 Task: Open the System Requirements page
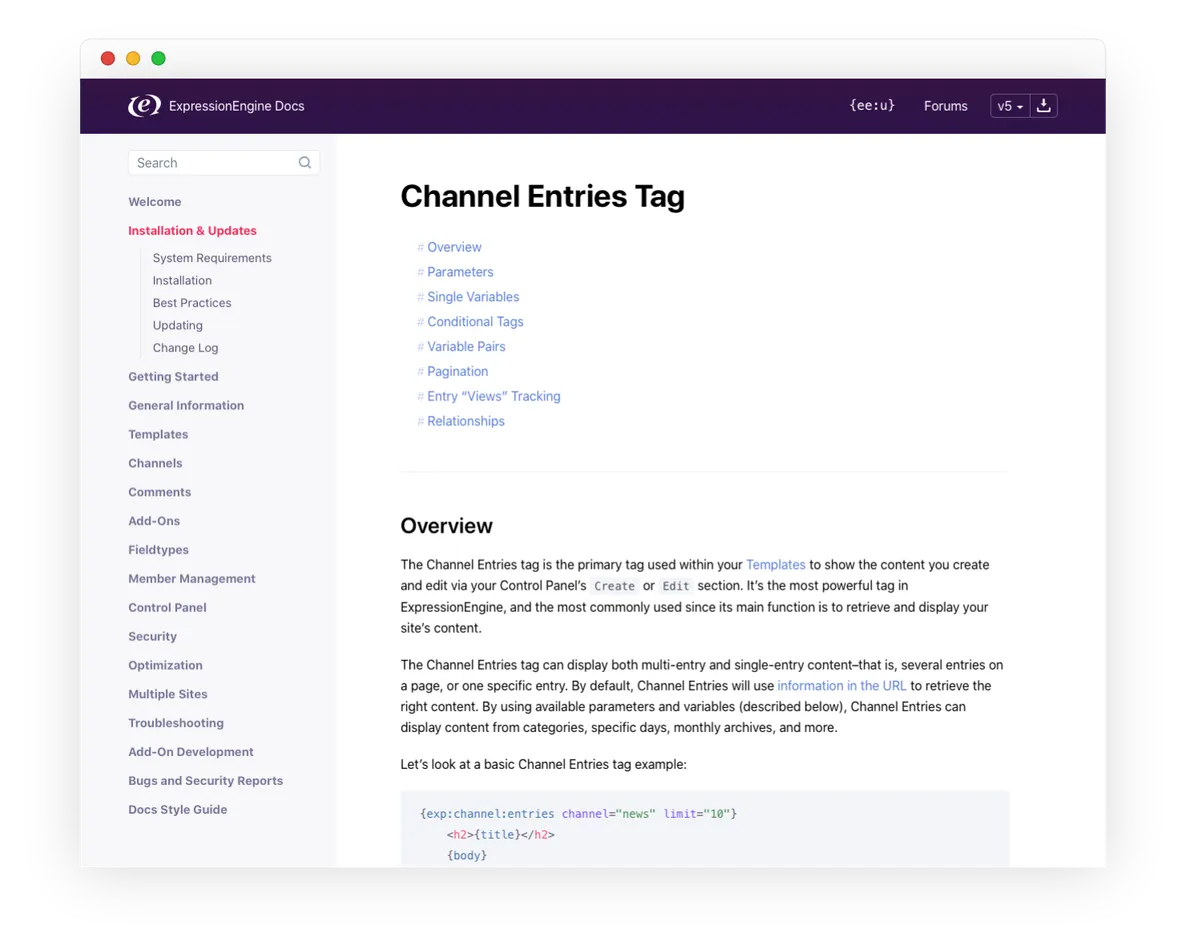tap(212, 258)
